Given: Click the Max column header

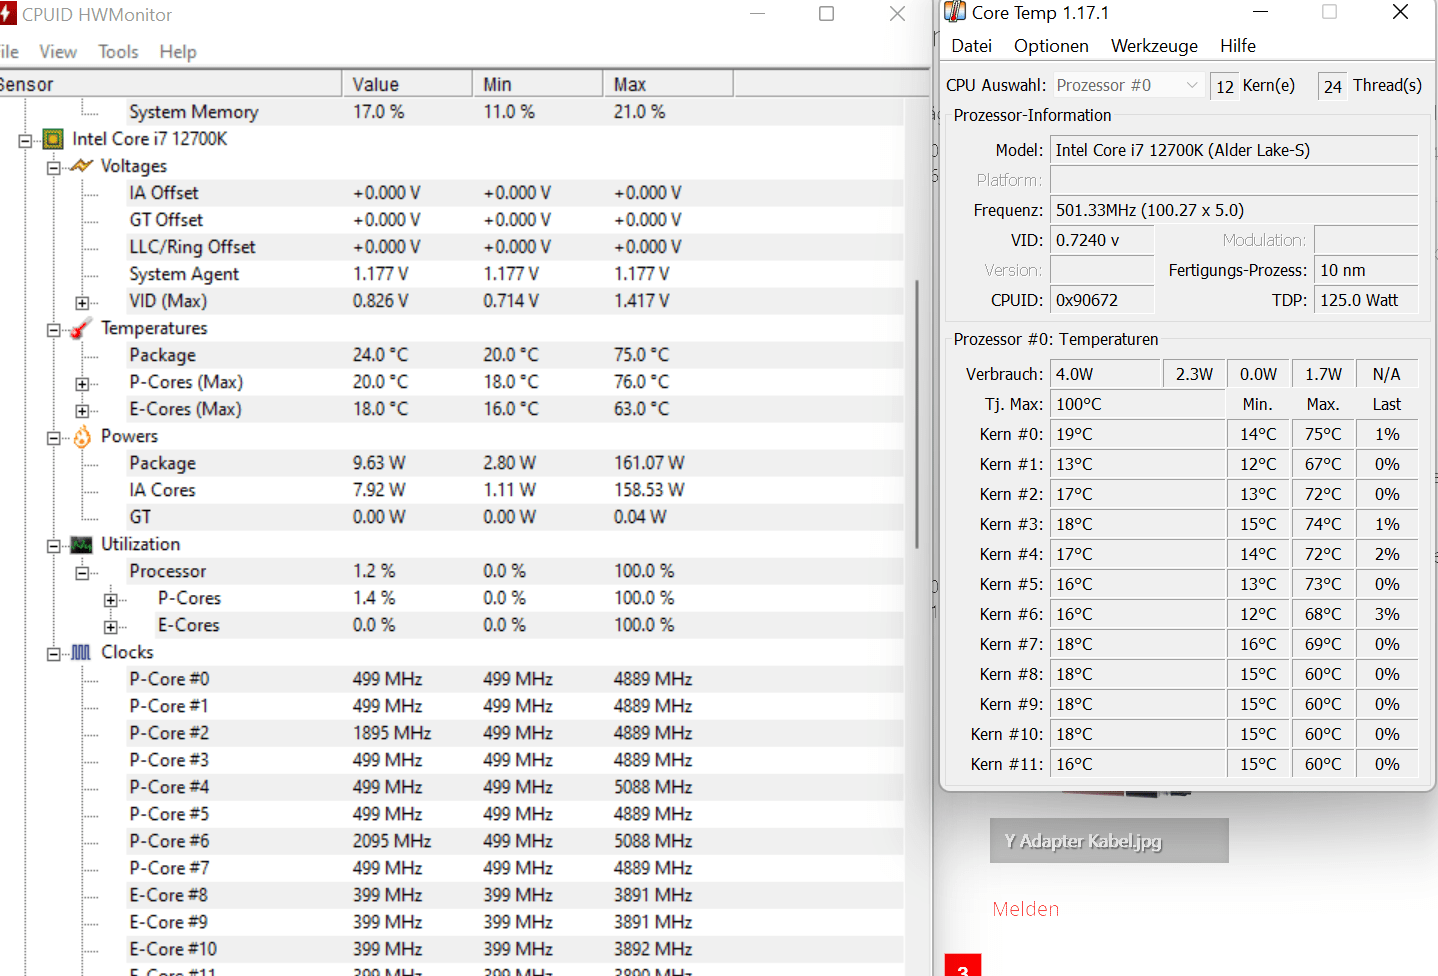Looking at the screenshot, I should tap(668, 84).
